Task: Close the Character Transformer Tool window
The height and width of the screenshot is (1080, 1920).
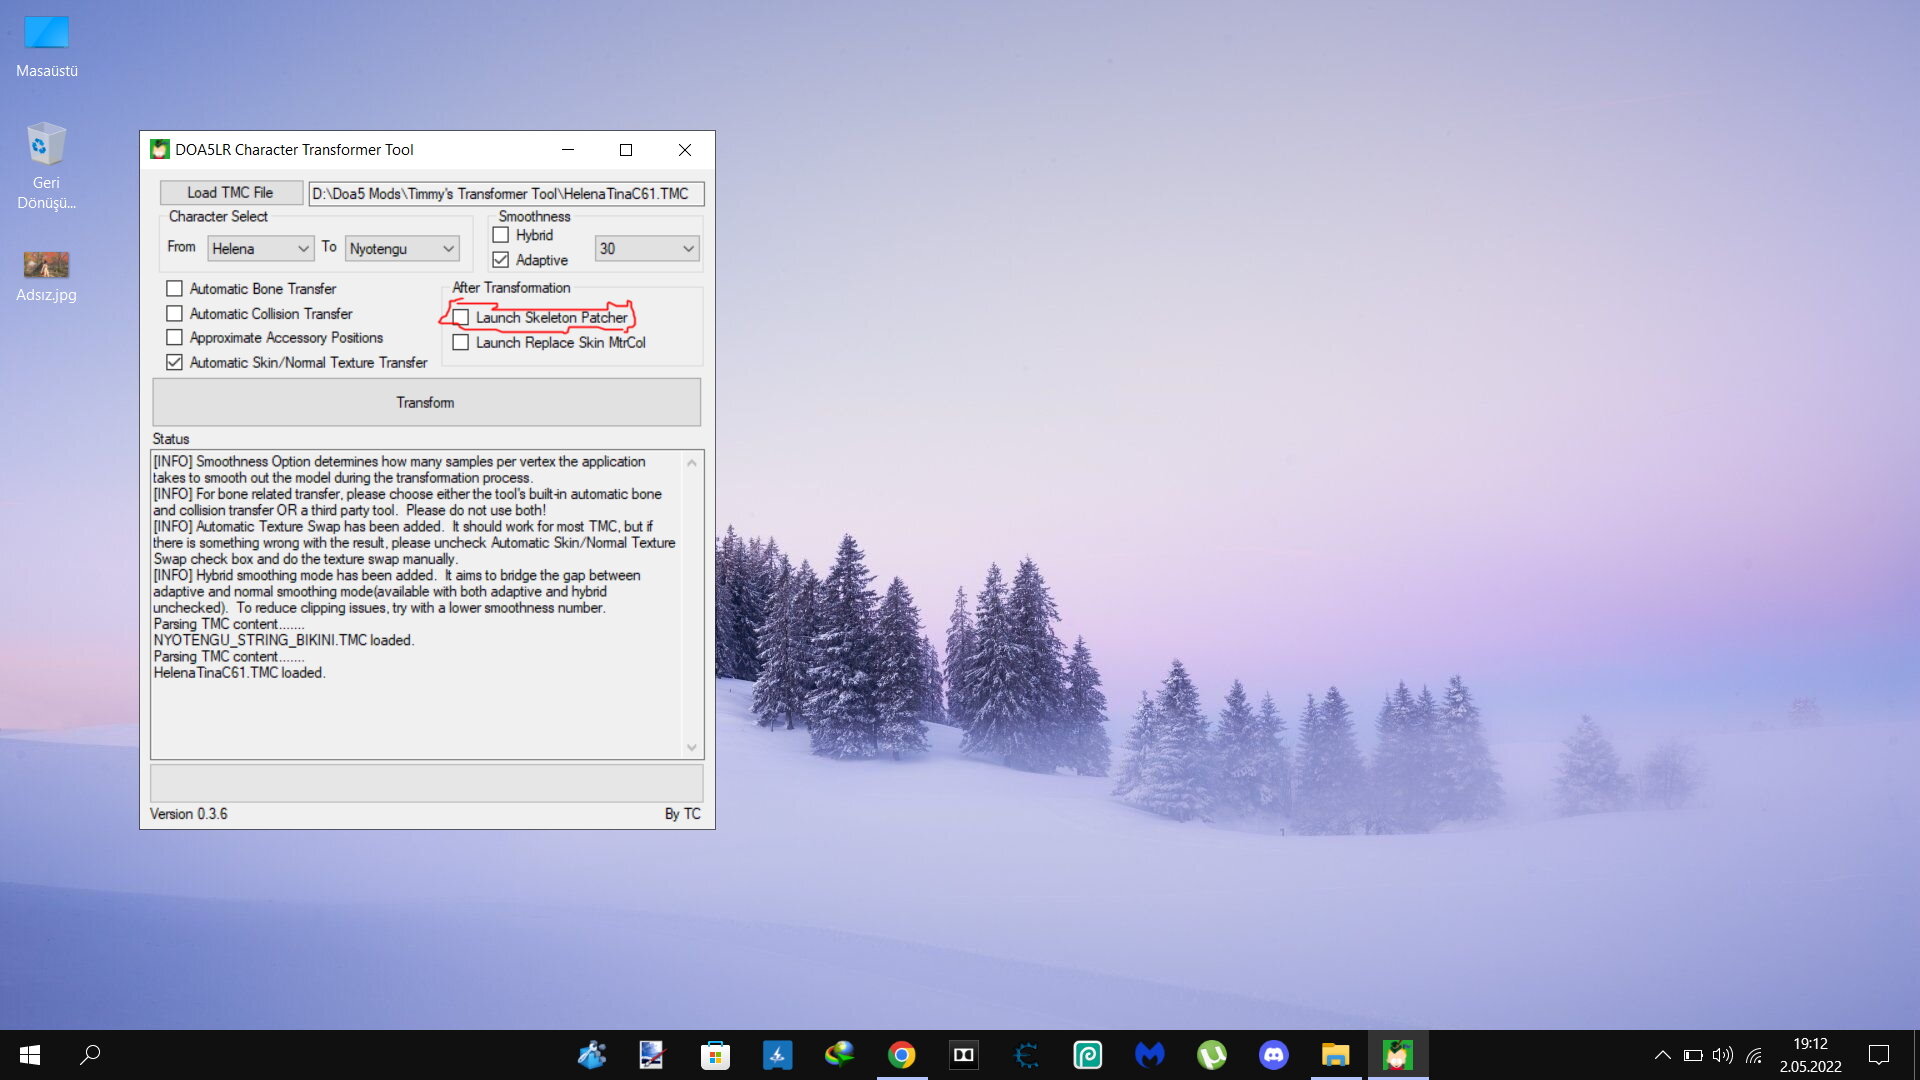Action: point(685,150)
